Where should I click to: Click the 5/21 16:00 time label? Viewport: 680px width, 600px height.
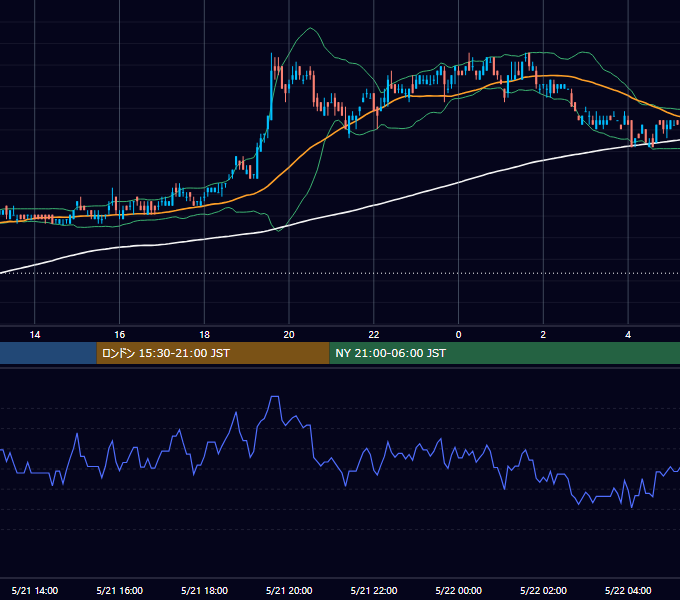(x=120, y=590)
